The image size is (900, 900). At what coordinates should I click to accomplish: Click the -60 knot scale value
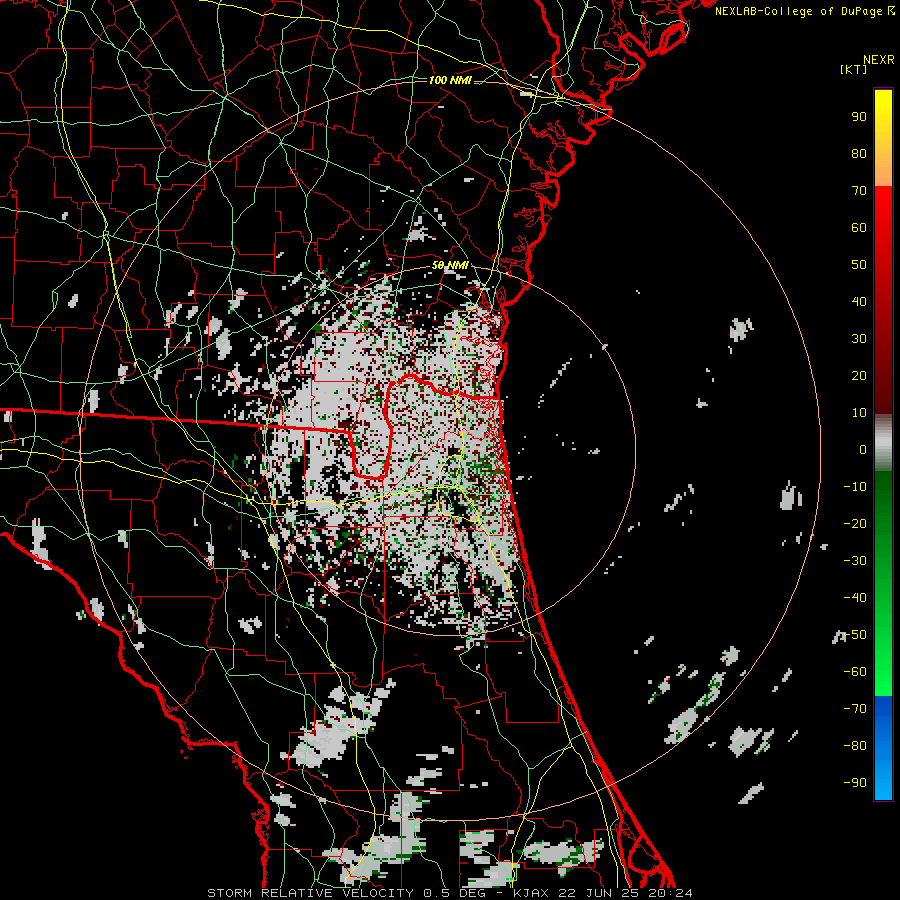pyautogui.click(x=855, y=672)
